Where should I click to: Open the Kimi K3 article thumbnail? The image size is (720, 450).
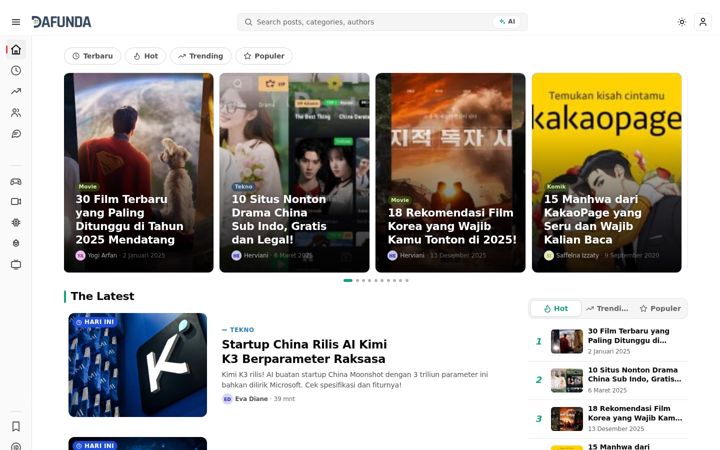coord(138,365)
